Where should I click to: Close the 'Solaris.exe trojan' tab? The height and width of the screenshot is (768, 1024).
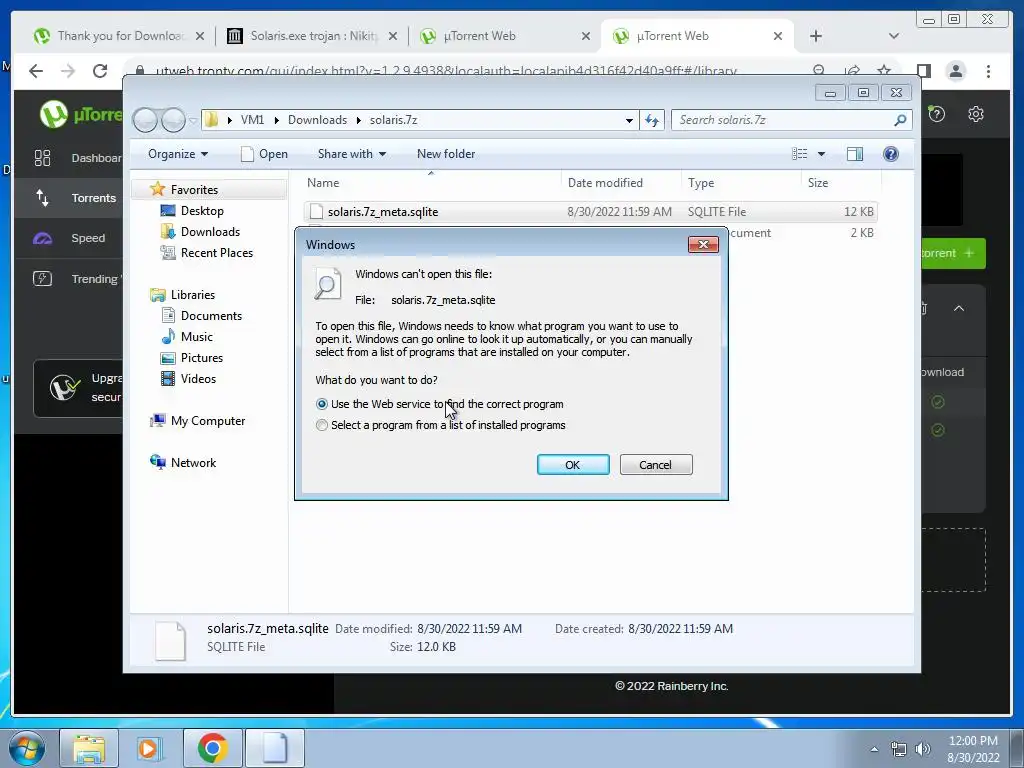click(392, 36)
